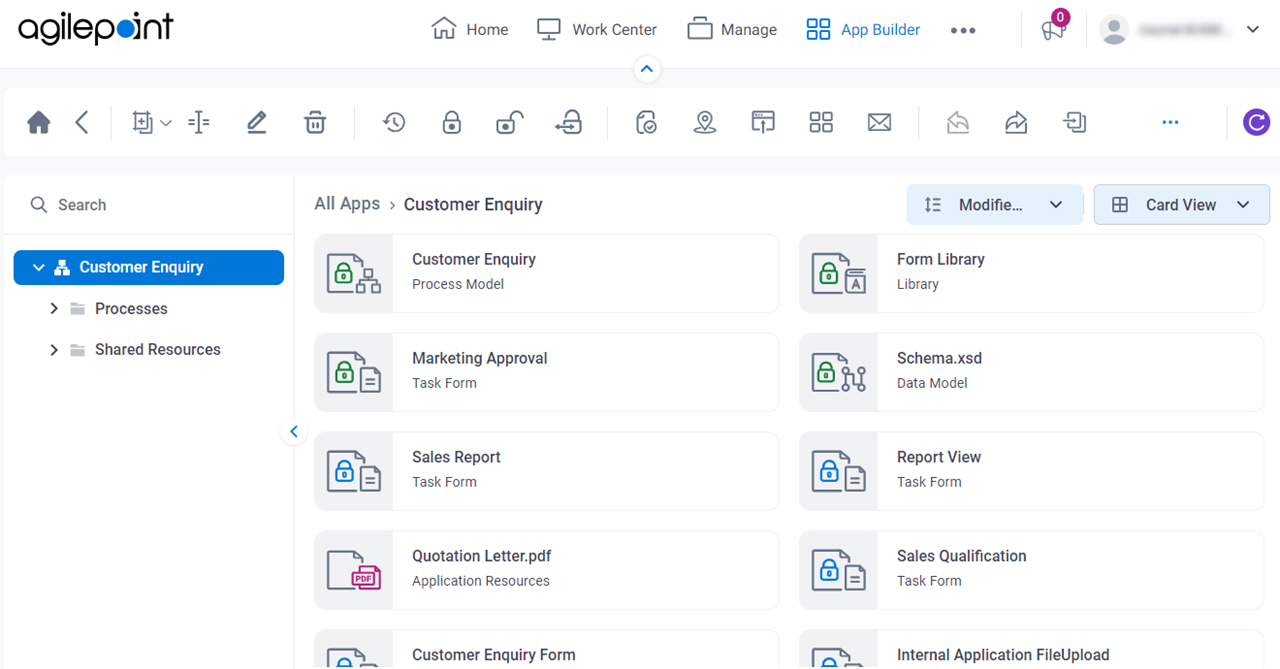The width and height of the screenshot is (1280, 669).
Task: Click the location pin icon
Action: (705, 123)
